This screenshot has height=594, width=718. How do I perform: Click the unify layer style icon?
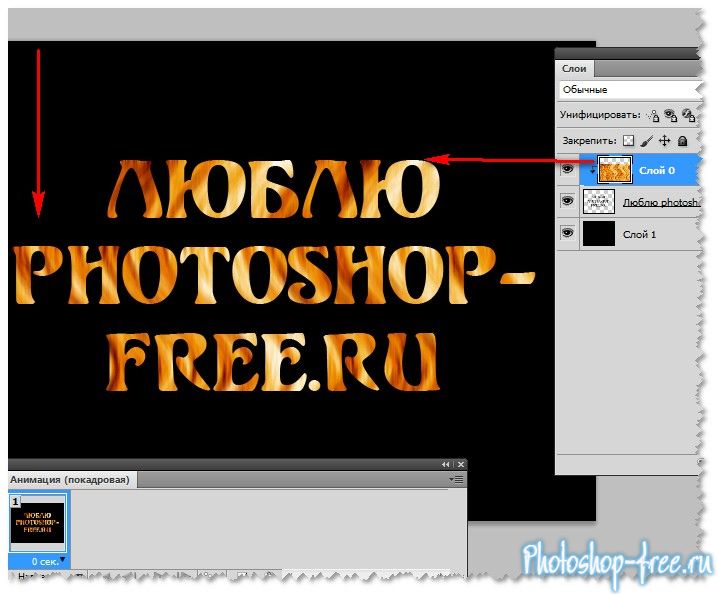tap(691, 115)
